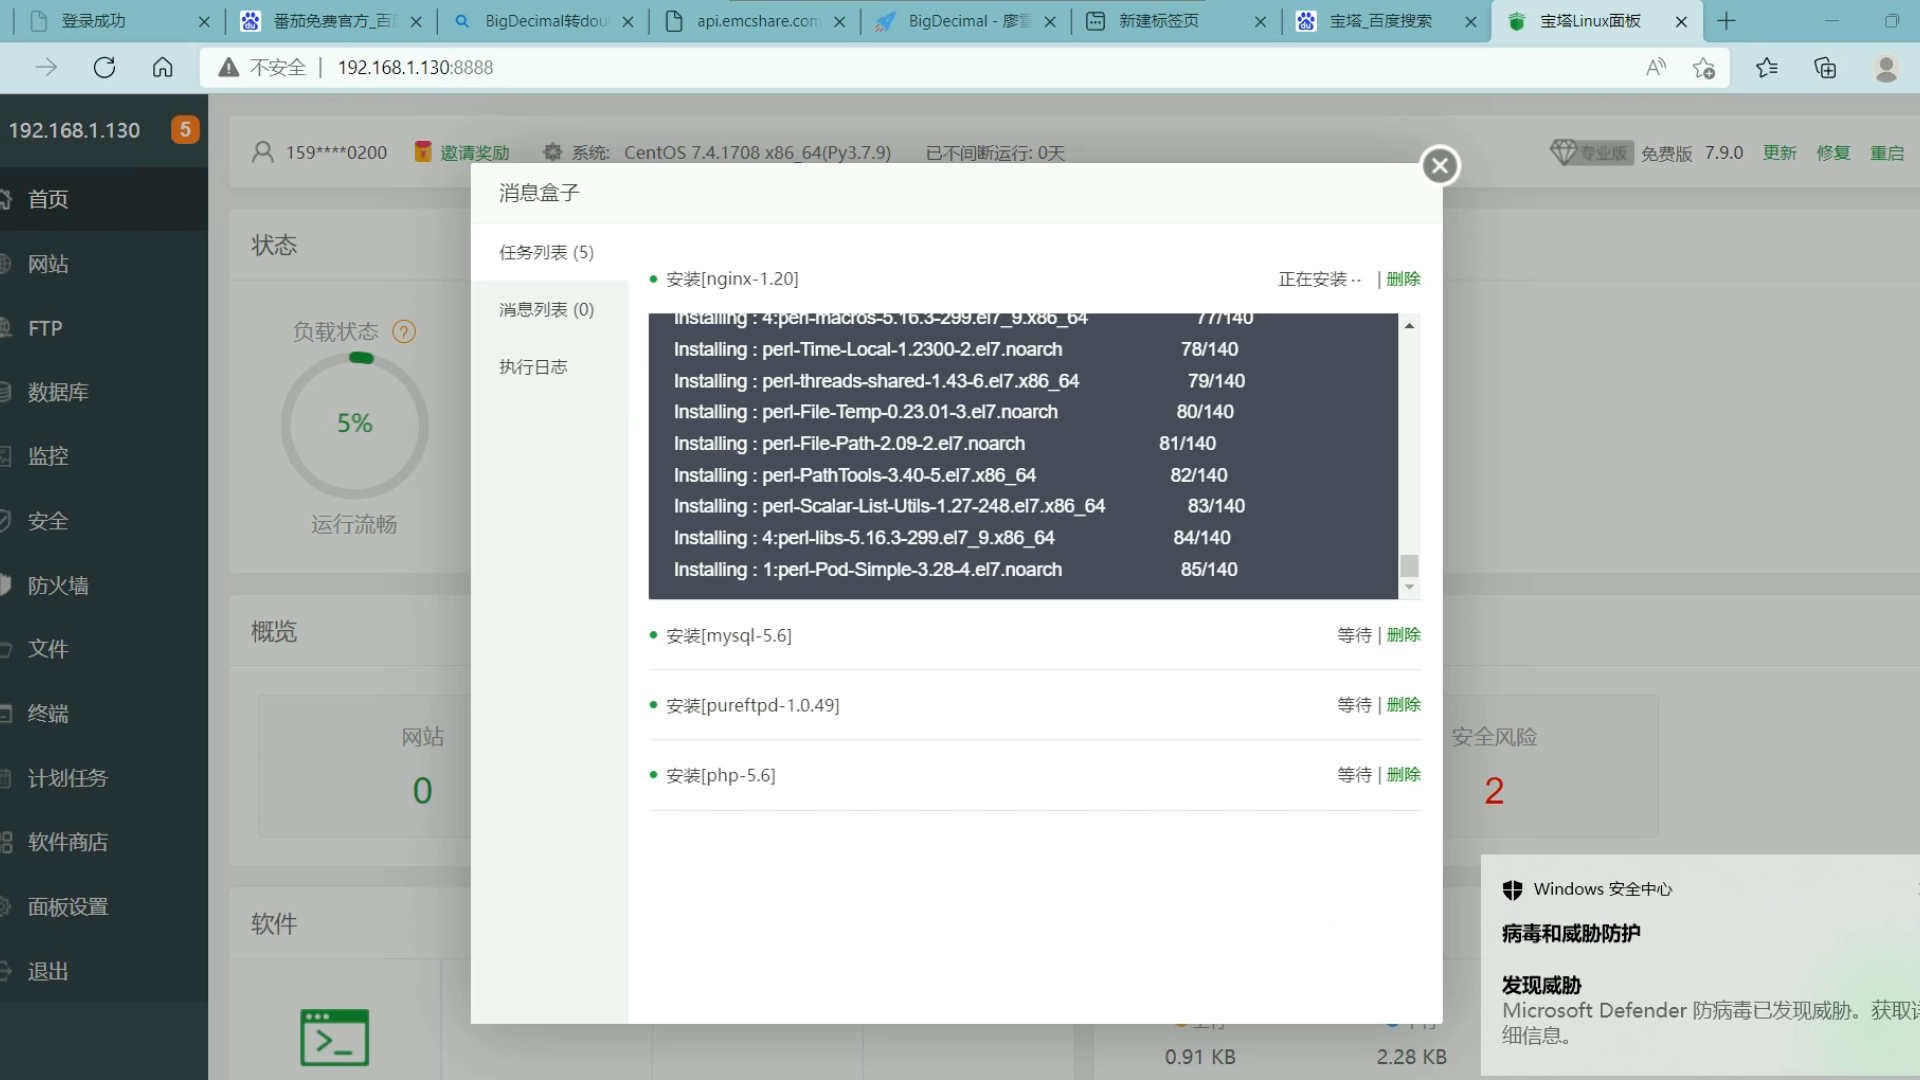Open 监控 in the sidebar
Screen dimensions: 1920x1080
point(104,456)
